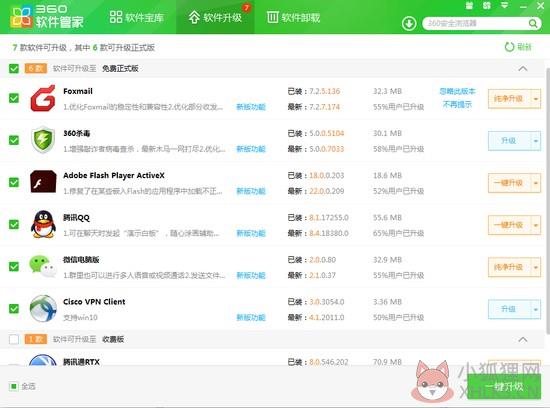Image resolution: width=550 pixels, height=408 pixels.
Task: Click the 微信电脑版 icon
Action: [x=43, y=266]
